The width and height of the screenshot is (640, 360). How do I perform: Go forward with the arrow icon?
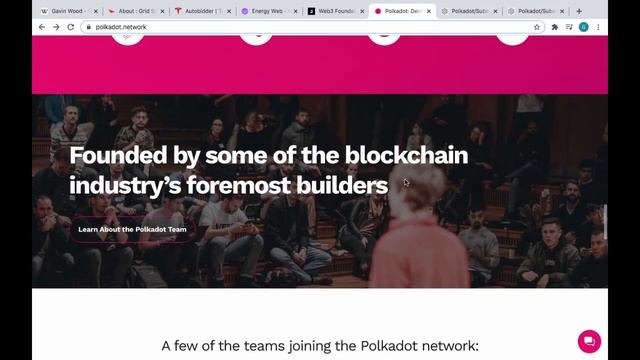tap(56, 27)
